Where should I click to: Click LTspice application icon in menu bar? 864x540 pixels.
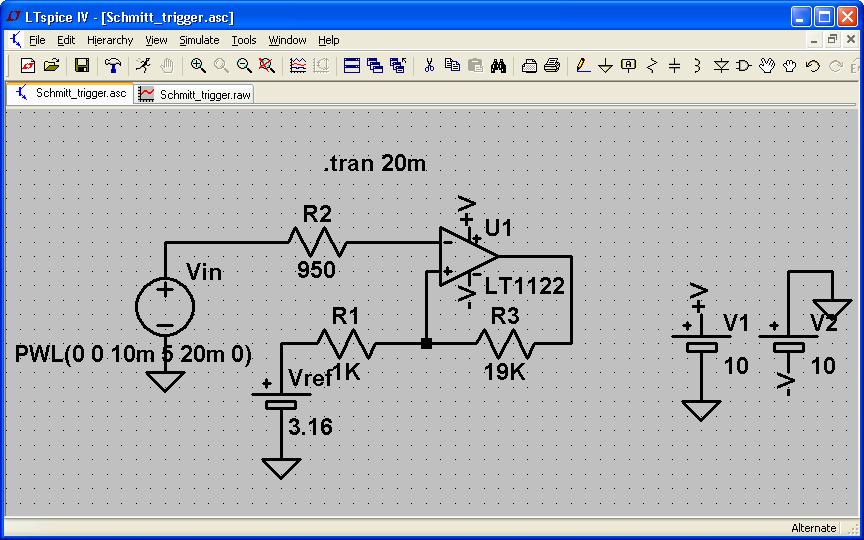(x=16, y=40)
